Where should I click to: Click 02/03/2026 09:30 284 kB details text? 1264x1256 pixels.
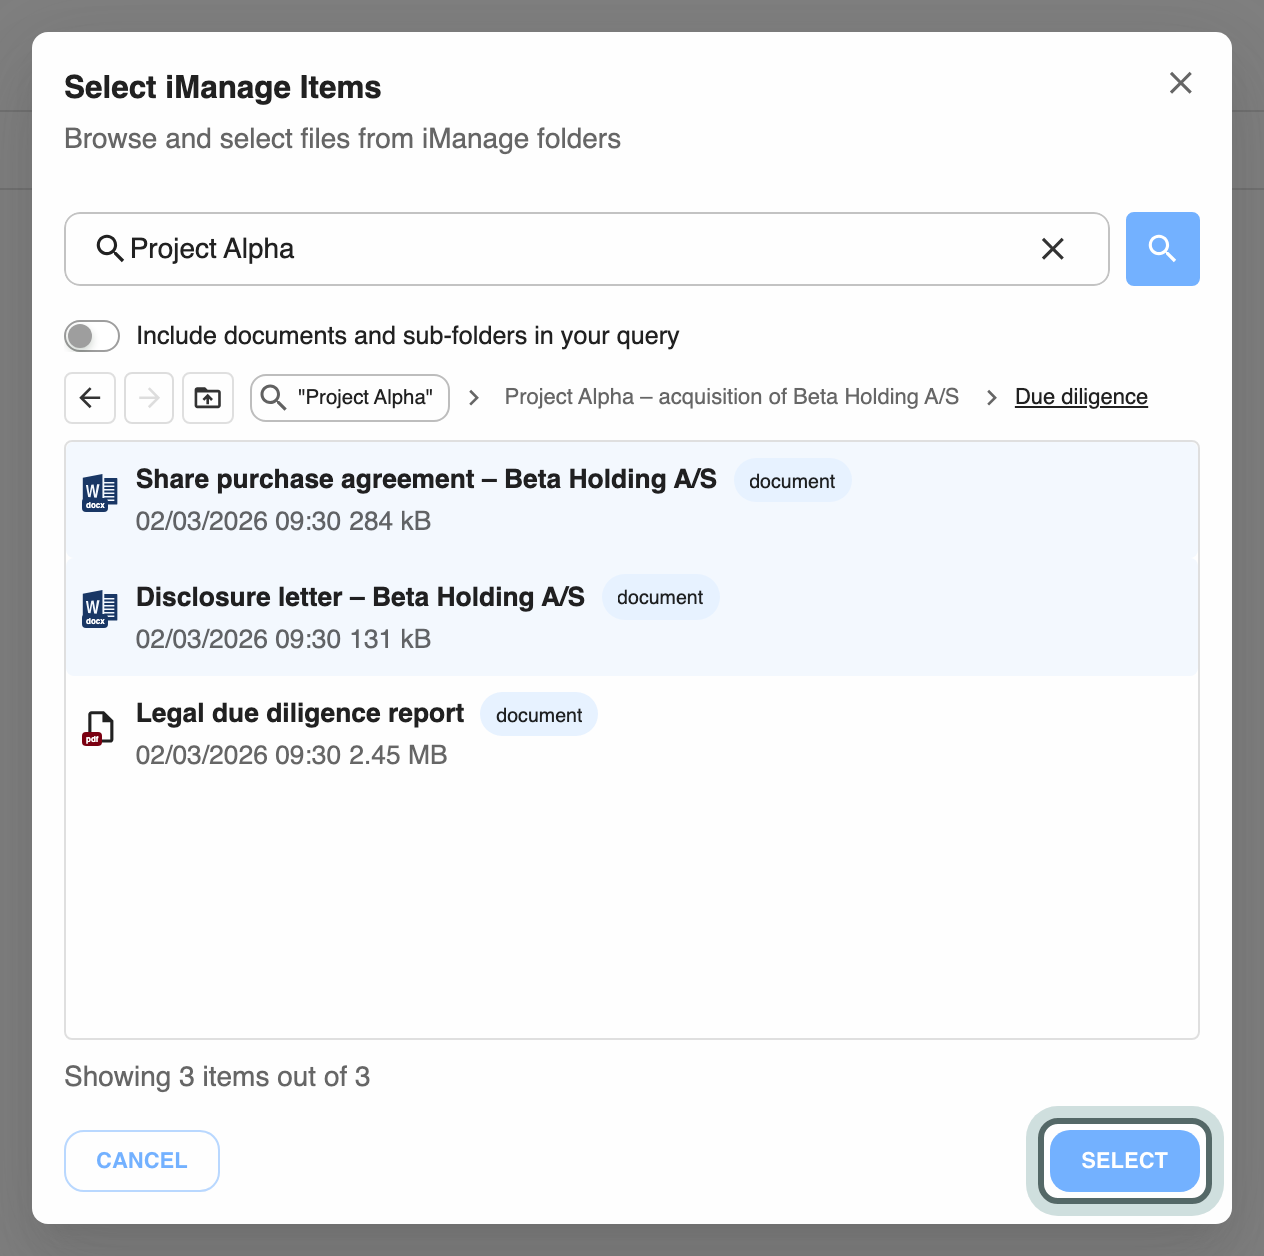pos(283,521)
